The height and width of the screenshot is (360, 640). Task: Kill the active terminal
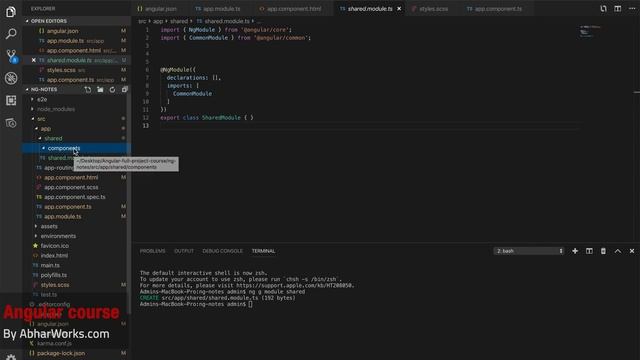603,251
